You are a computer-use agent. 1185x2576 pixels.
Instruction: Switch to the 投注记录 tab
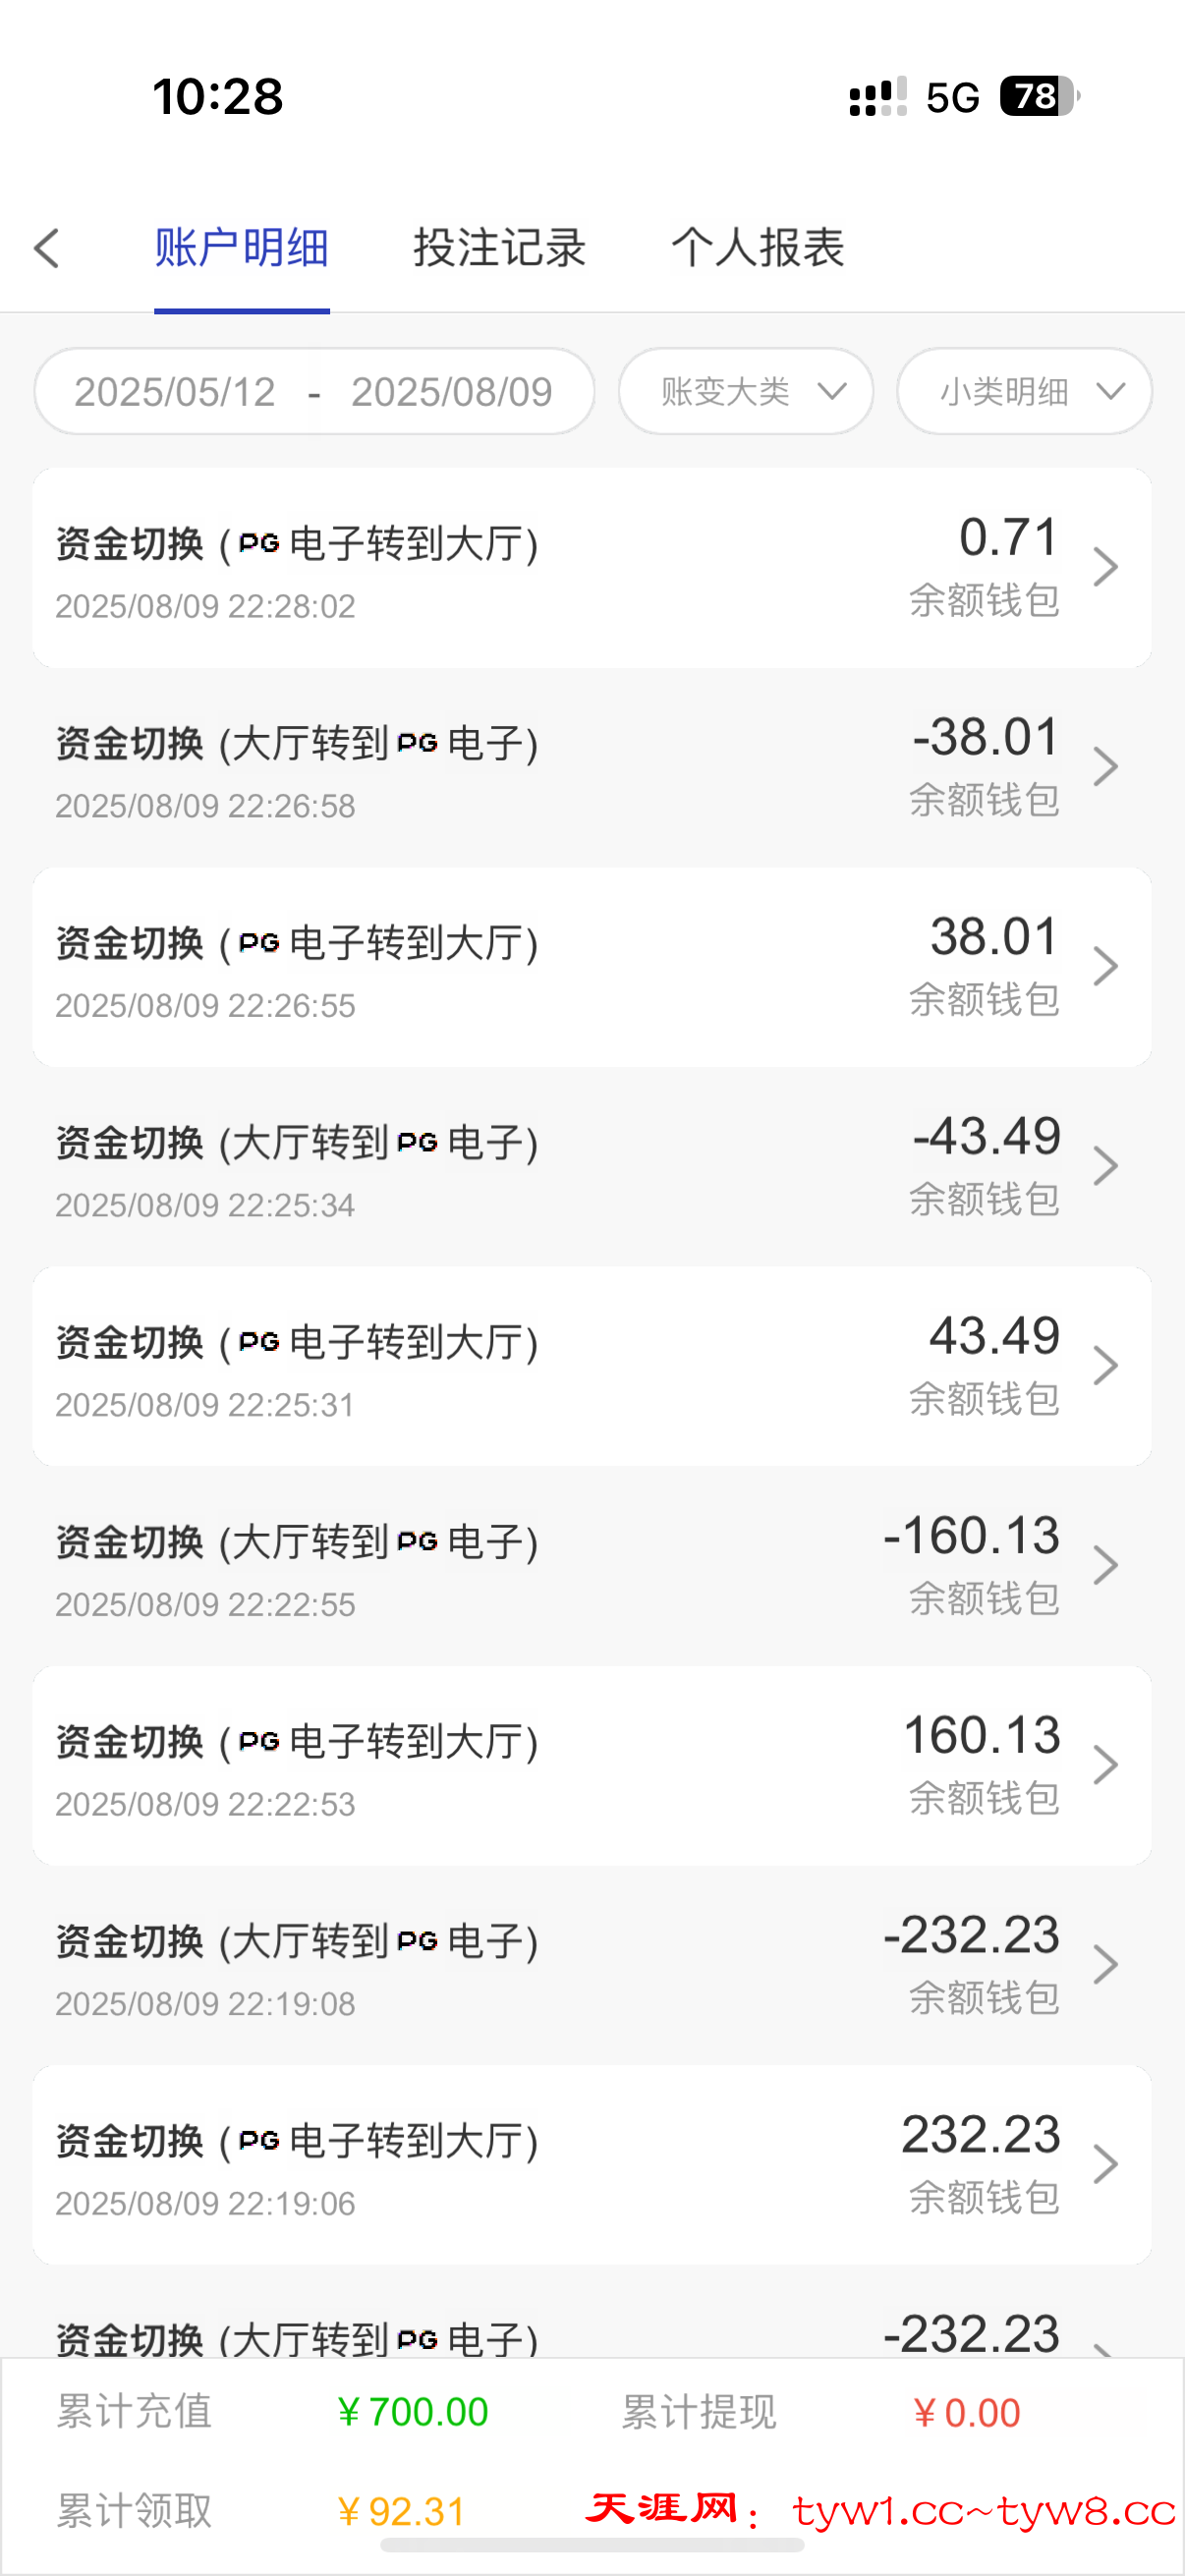pyautogui.click(x=499, y=248)
